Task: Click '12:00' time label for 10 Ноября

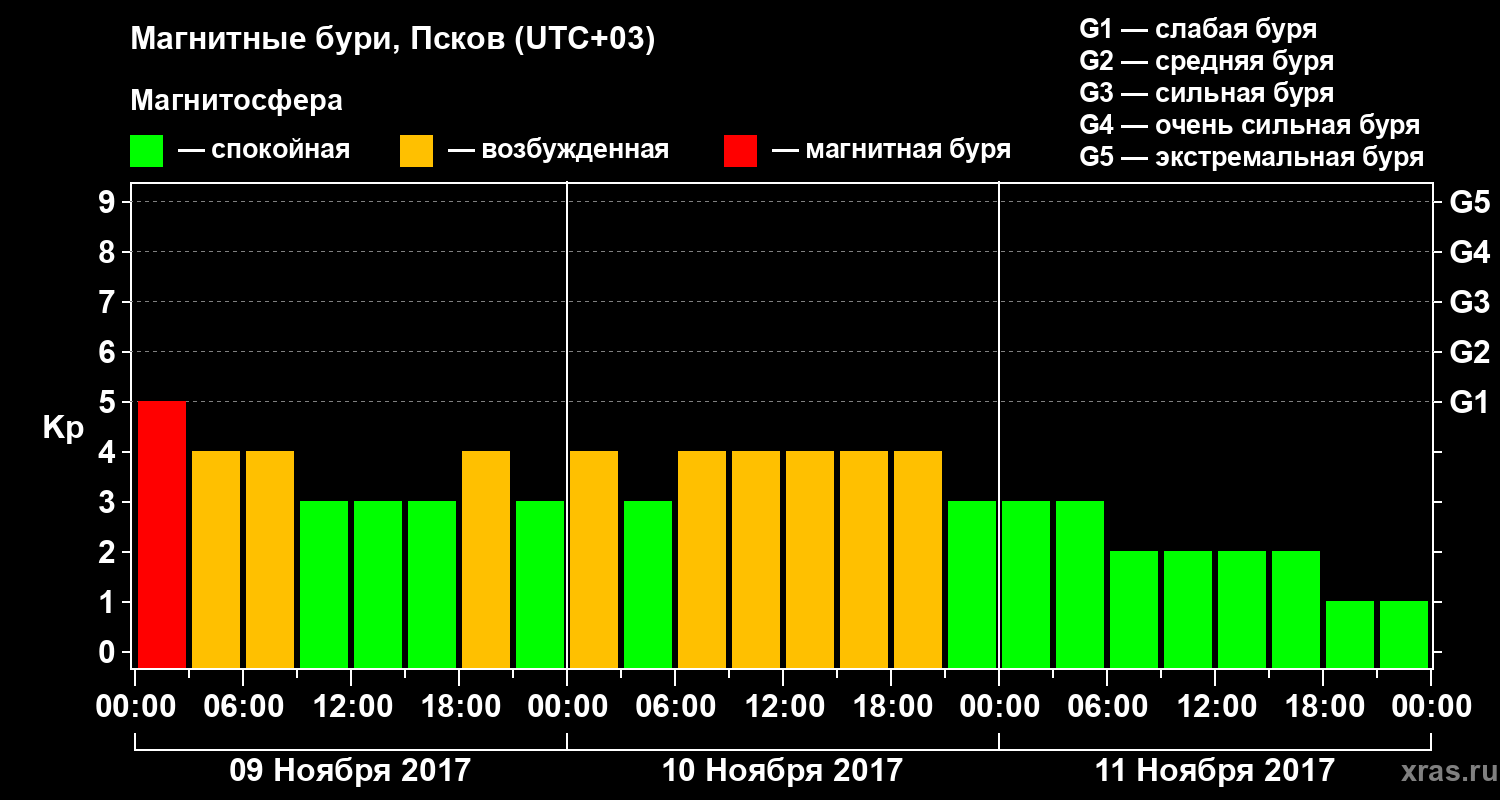Action: tap(783, 707)
